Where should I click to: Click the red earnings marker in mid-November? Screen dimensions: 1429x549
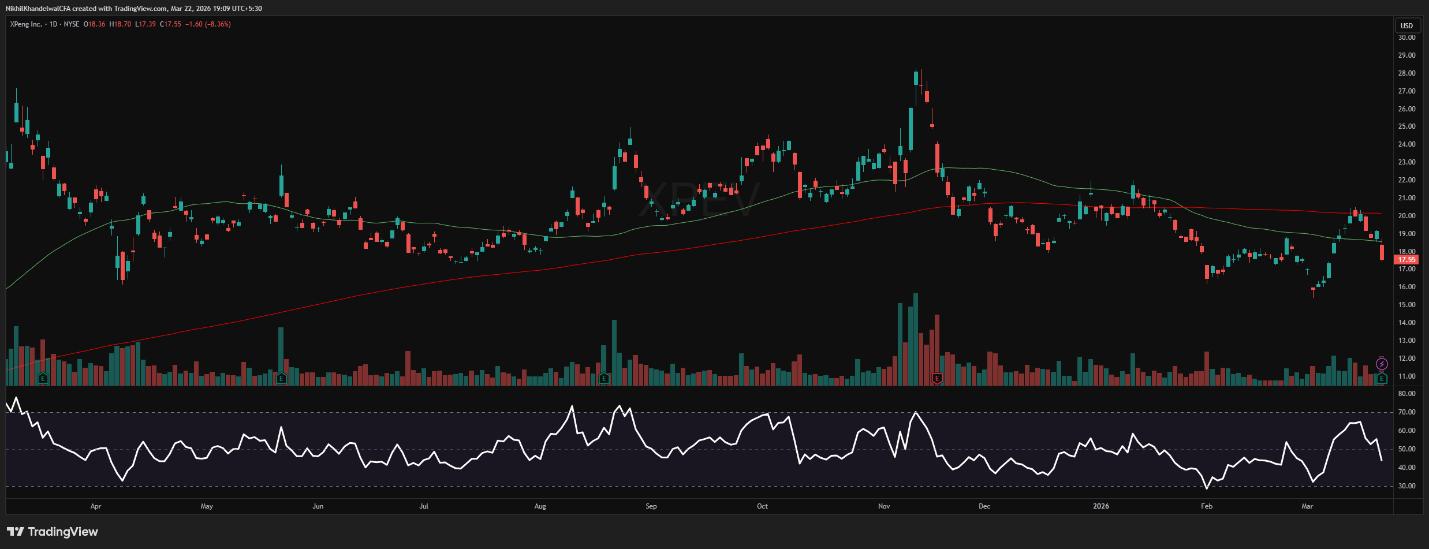pyautogui.click(x=937, y=379)
